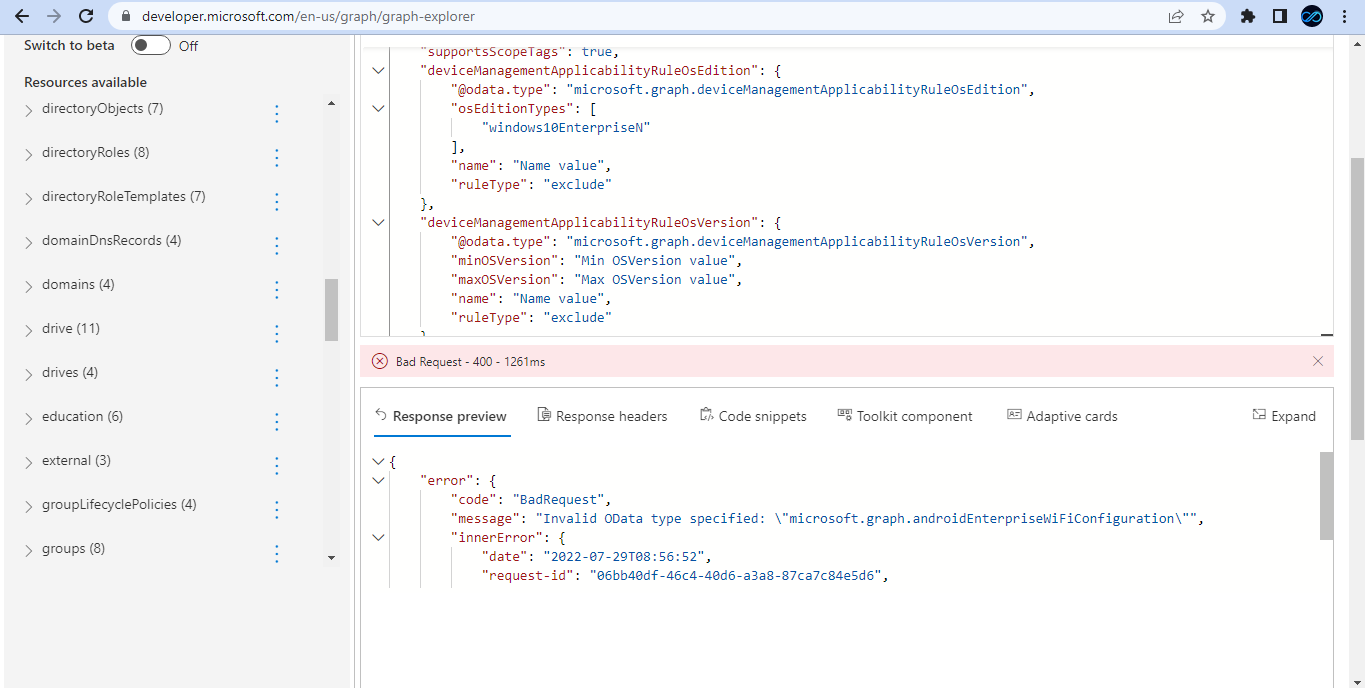
Task: Click the browser address bar URL
Action: (x=308, y=16)
